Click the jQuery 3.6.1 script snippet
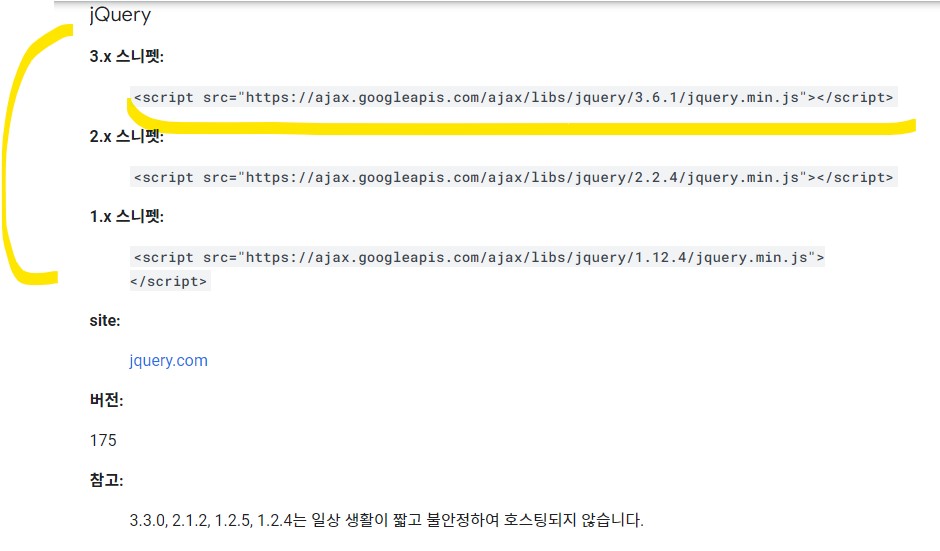Viewport: 940px width, 551px height. 514,97
